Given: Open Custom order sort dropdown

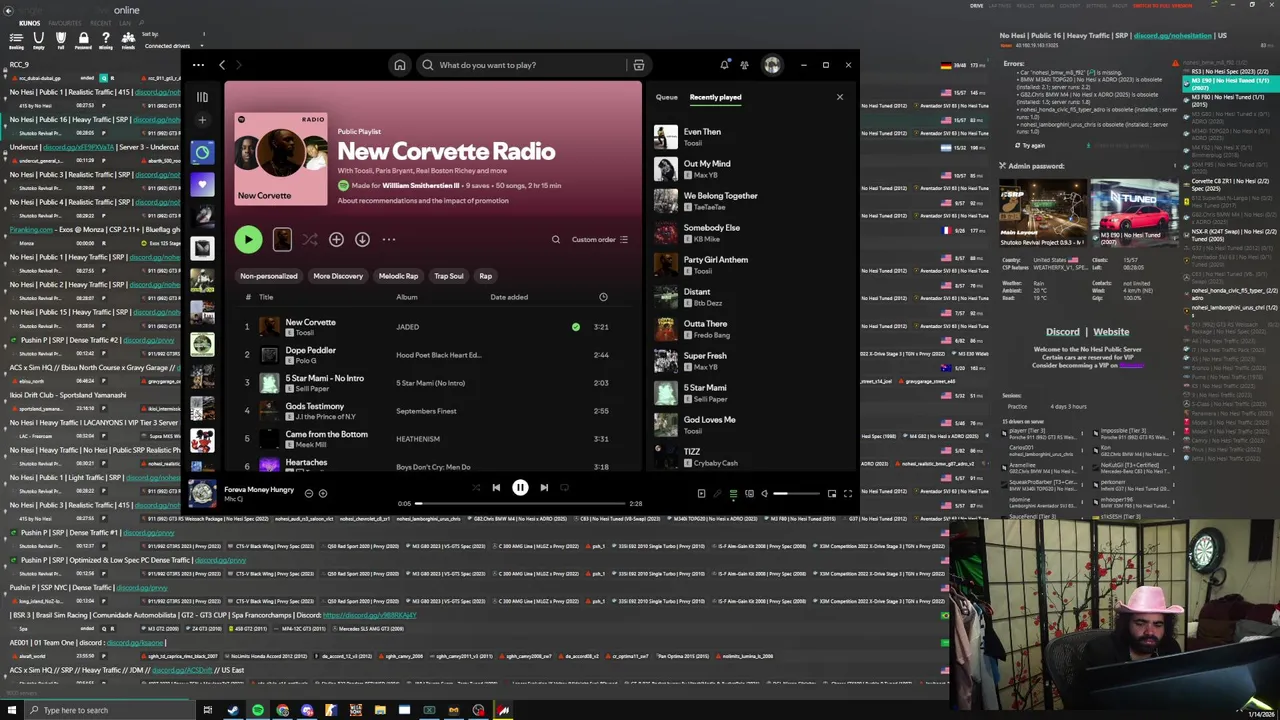Looking at the screenshot, I should click(600, 239).
